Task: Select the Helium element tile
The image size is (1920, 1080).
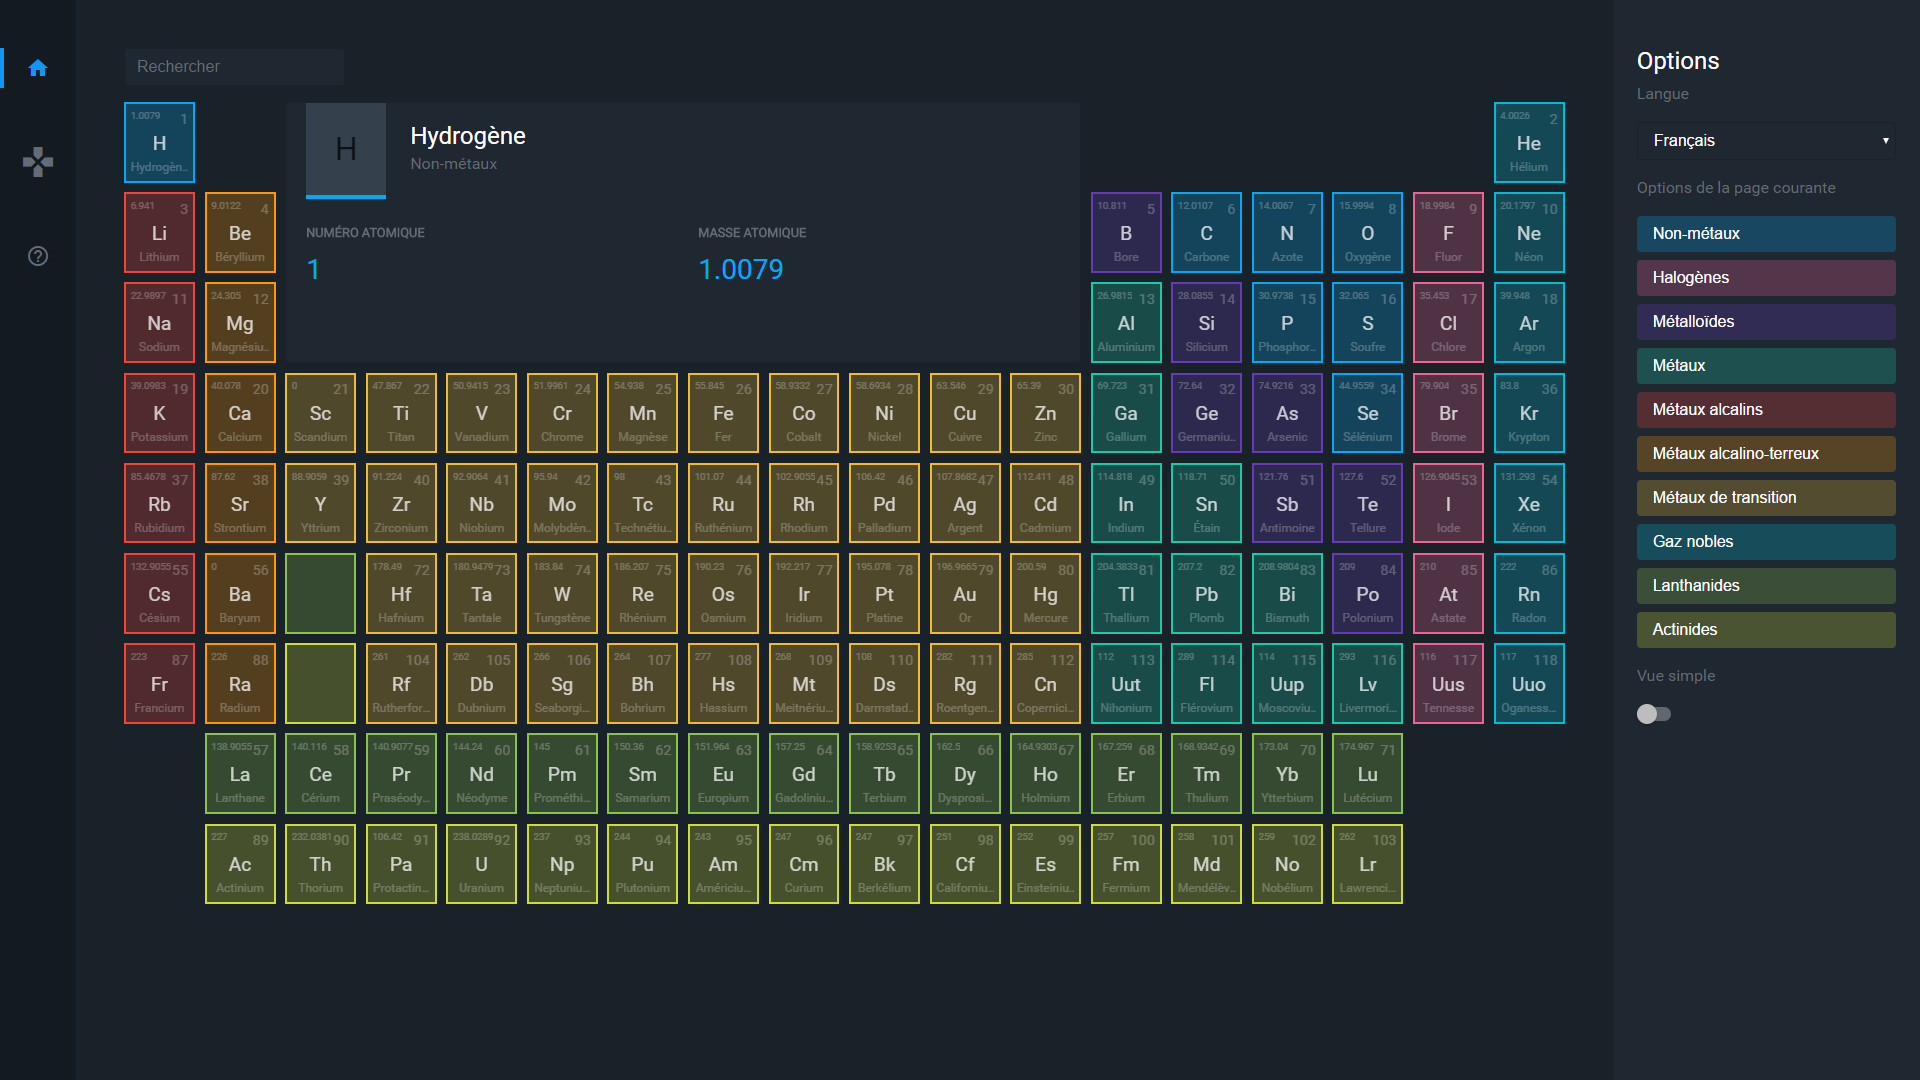Action: pyautogui.click(x=1528, y=142)
